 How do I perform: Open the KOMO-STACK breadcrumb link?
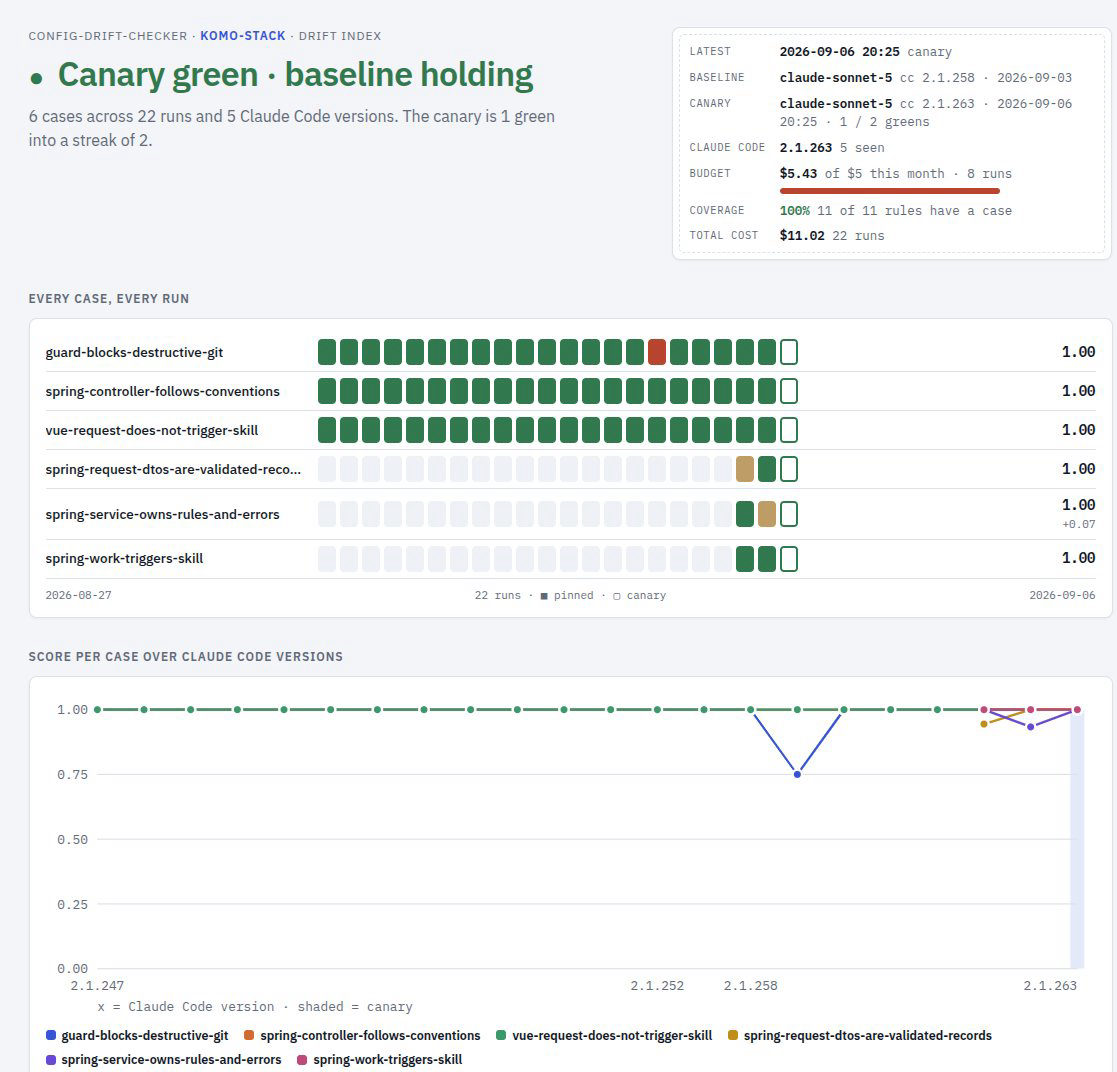pyautogui.click(x=242, y=36)
